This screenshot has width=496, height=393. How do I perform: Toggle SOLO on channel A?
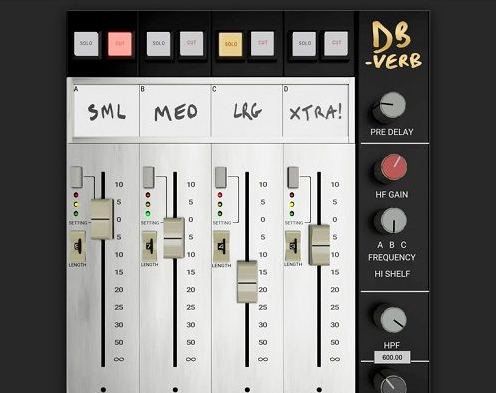pos(86,44)
